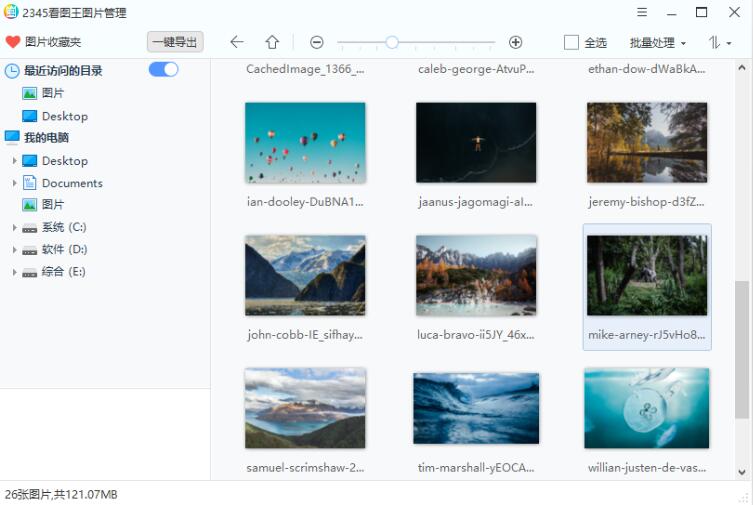Click the E: drive disk icon

pyautogui.click(x=29, y=273)
